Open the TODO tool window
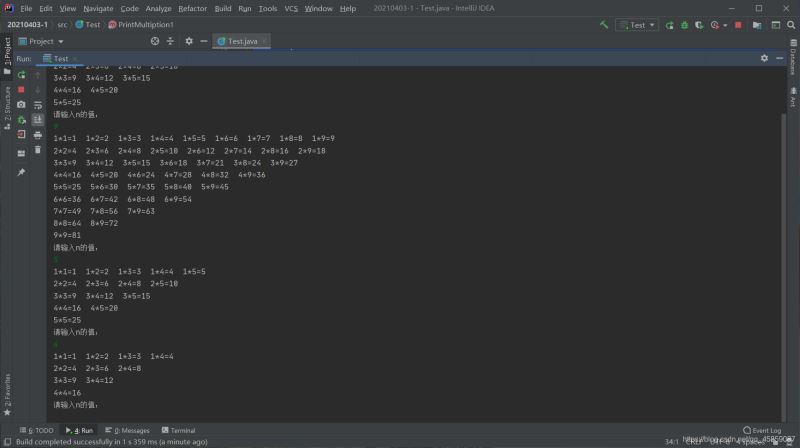Screen dimensions: 800x448 (x=37, y=430)
